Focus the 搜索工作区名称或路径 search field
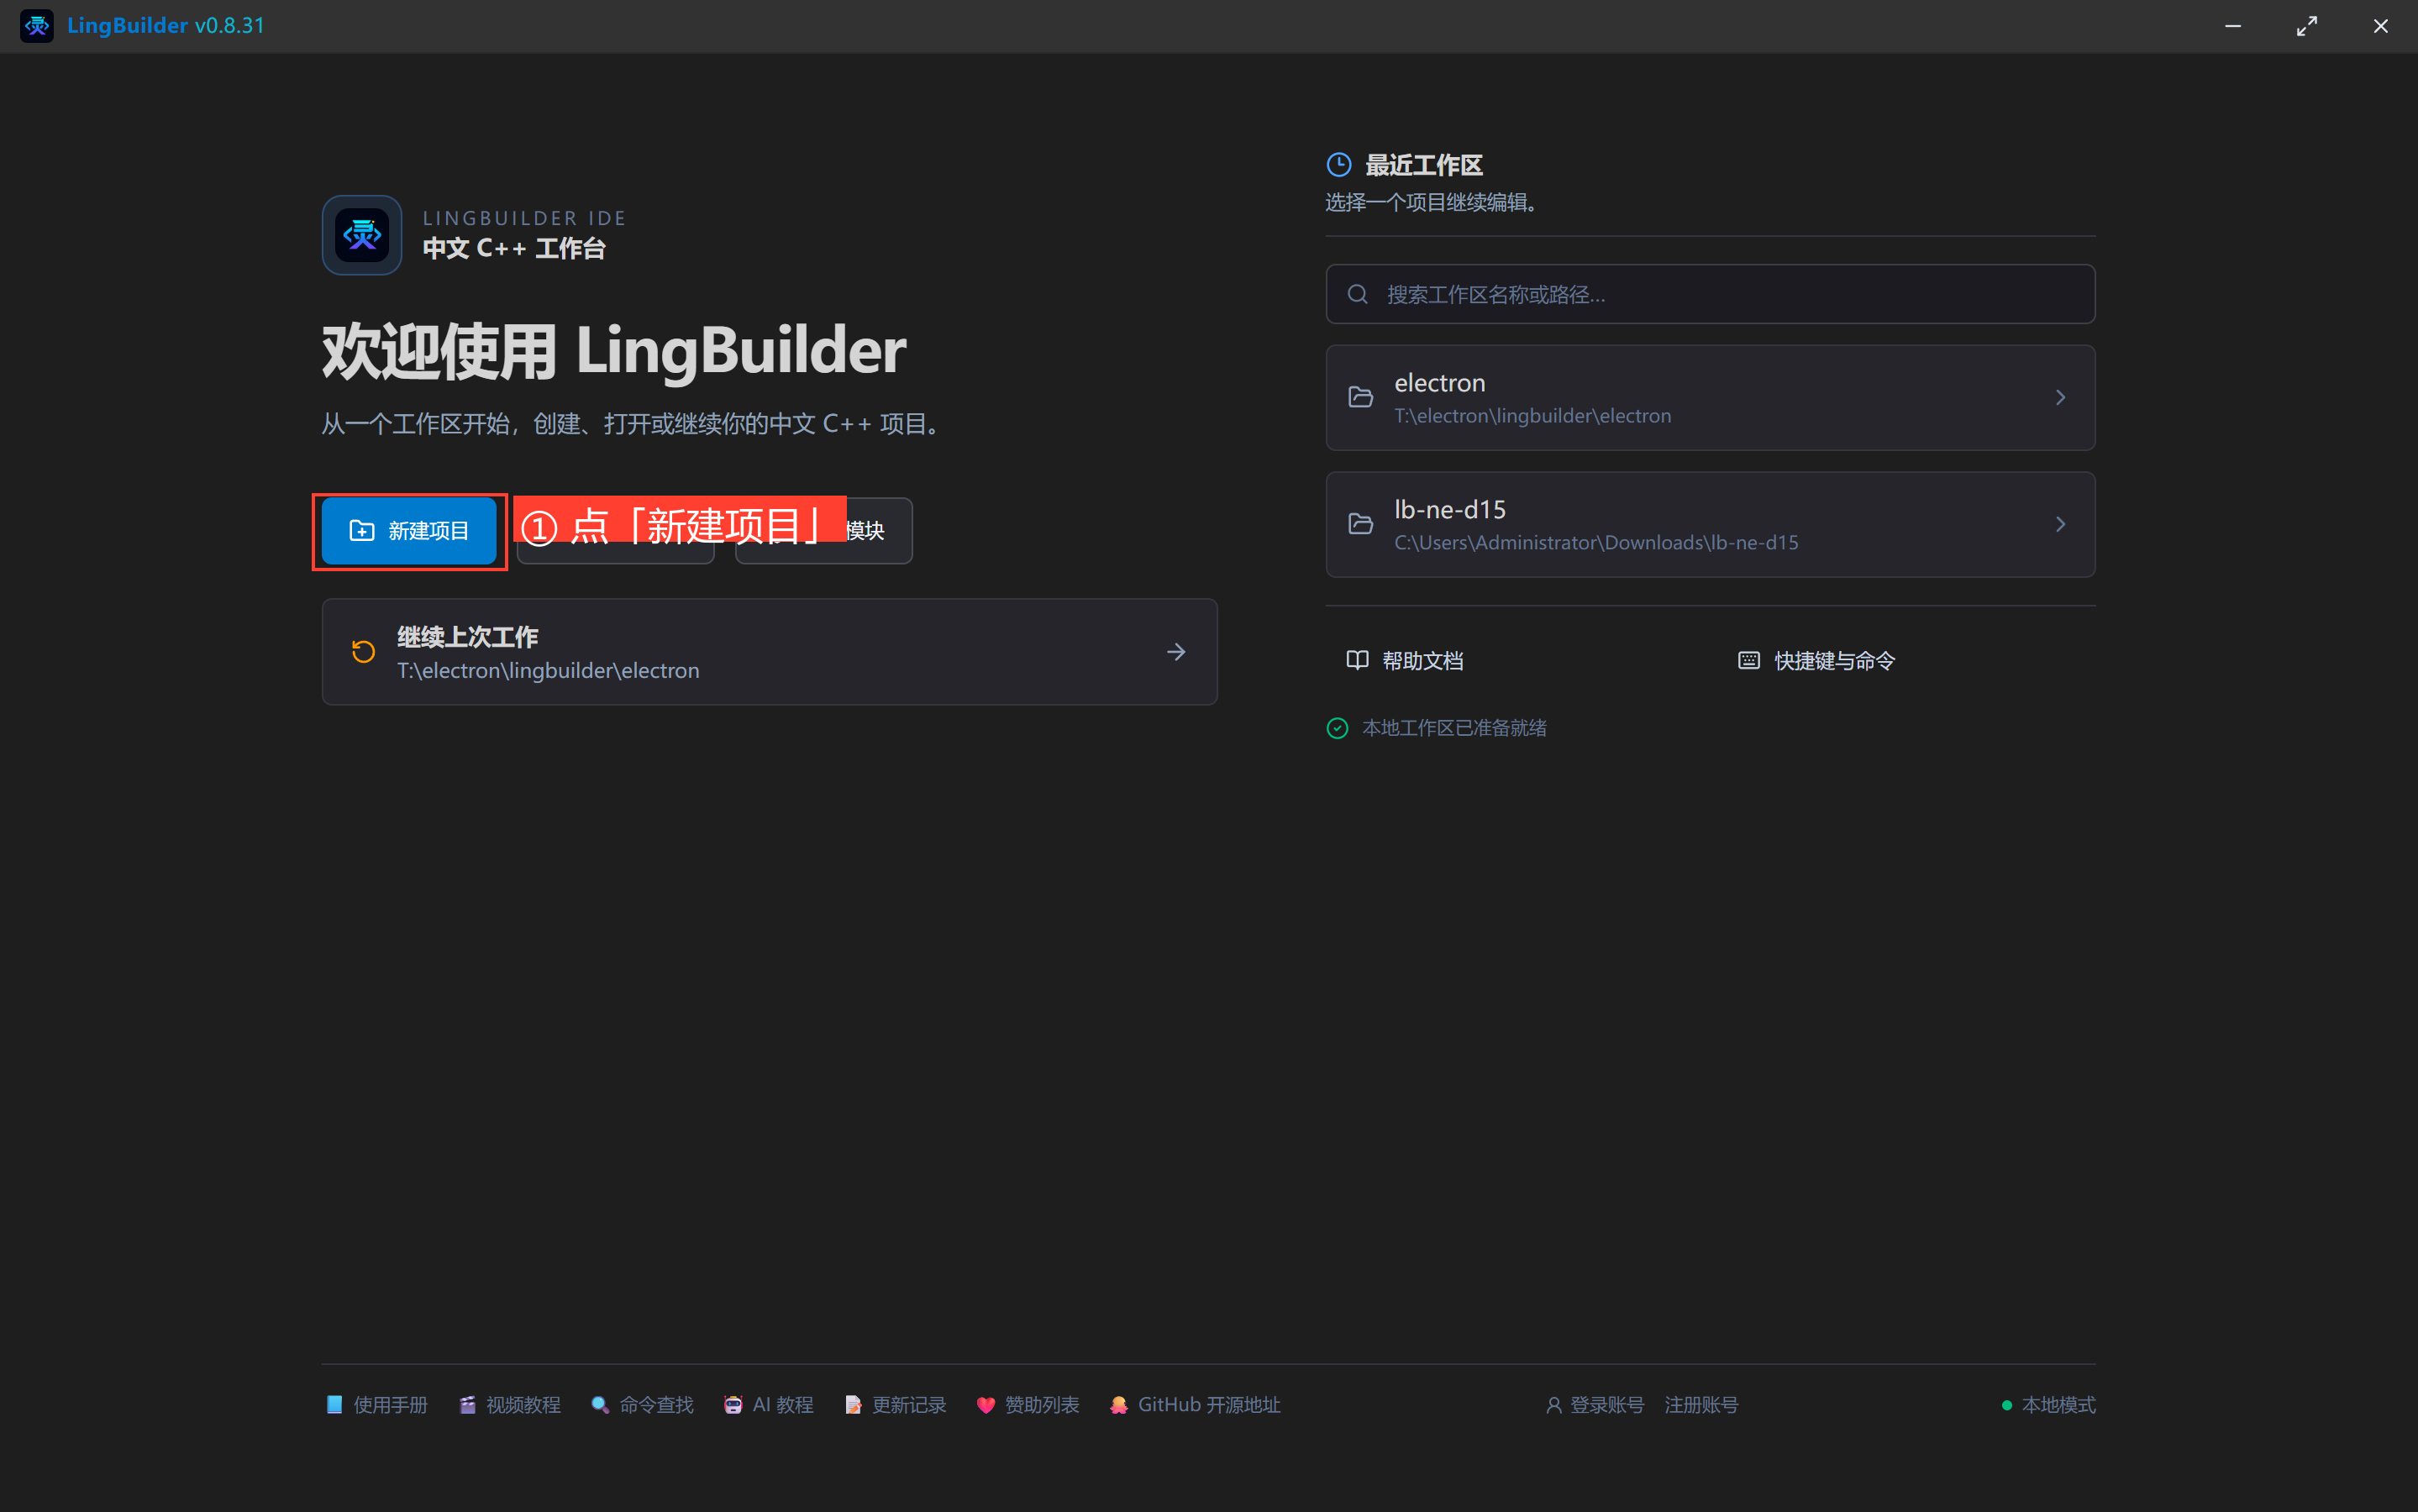This screenshot has height=1512, width=2418. [x=1710, y=294]
